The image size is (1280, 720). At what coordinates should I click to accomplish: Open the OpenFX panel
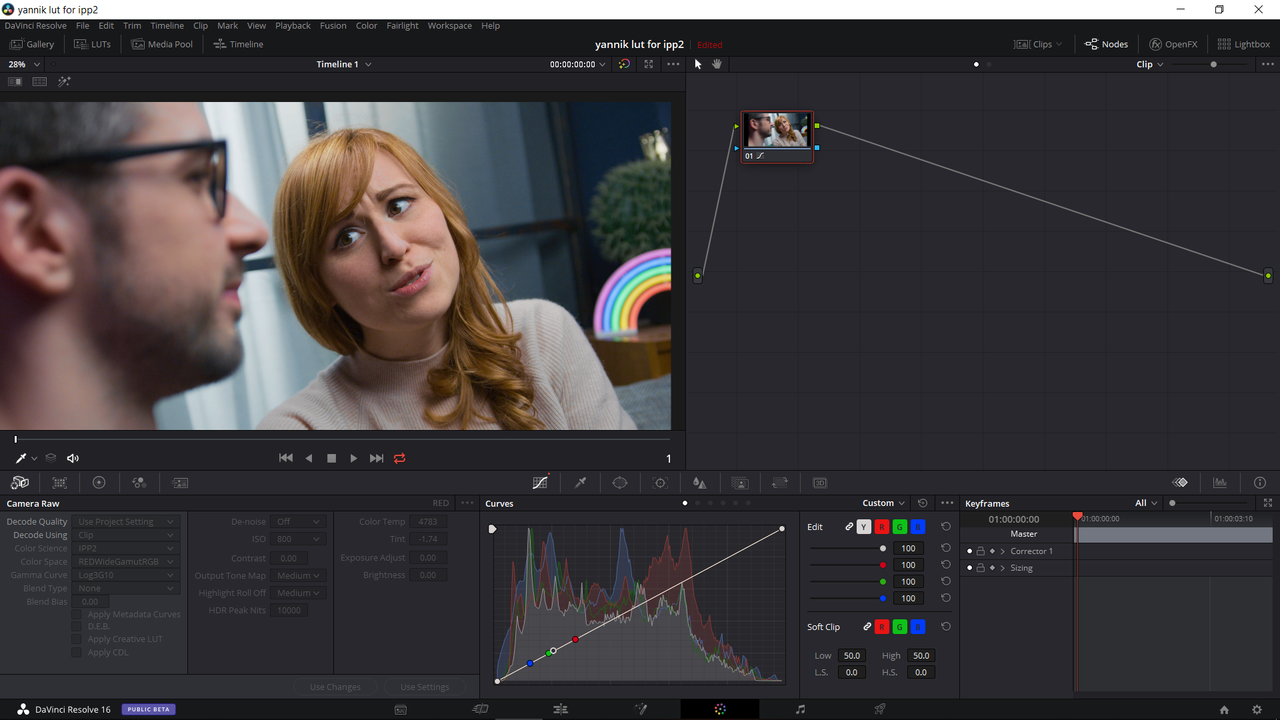click(x=1173, y=44)
